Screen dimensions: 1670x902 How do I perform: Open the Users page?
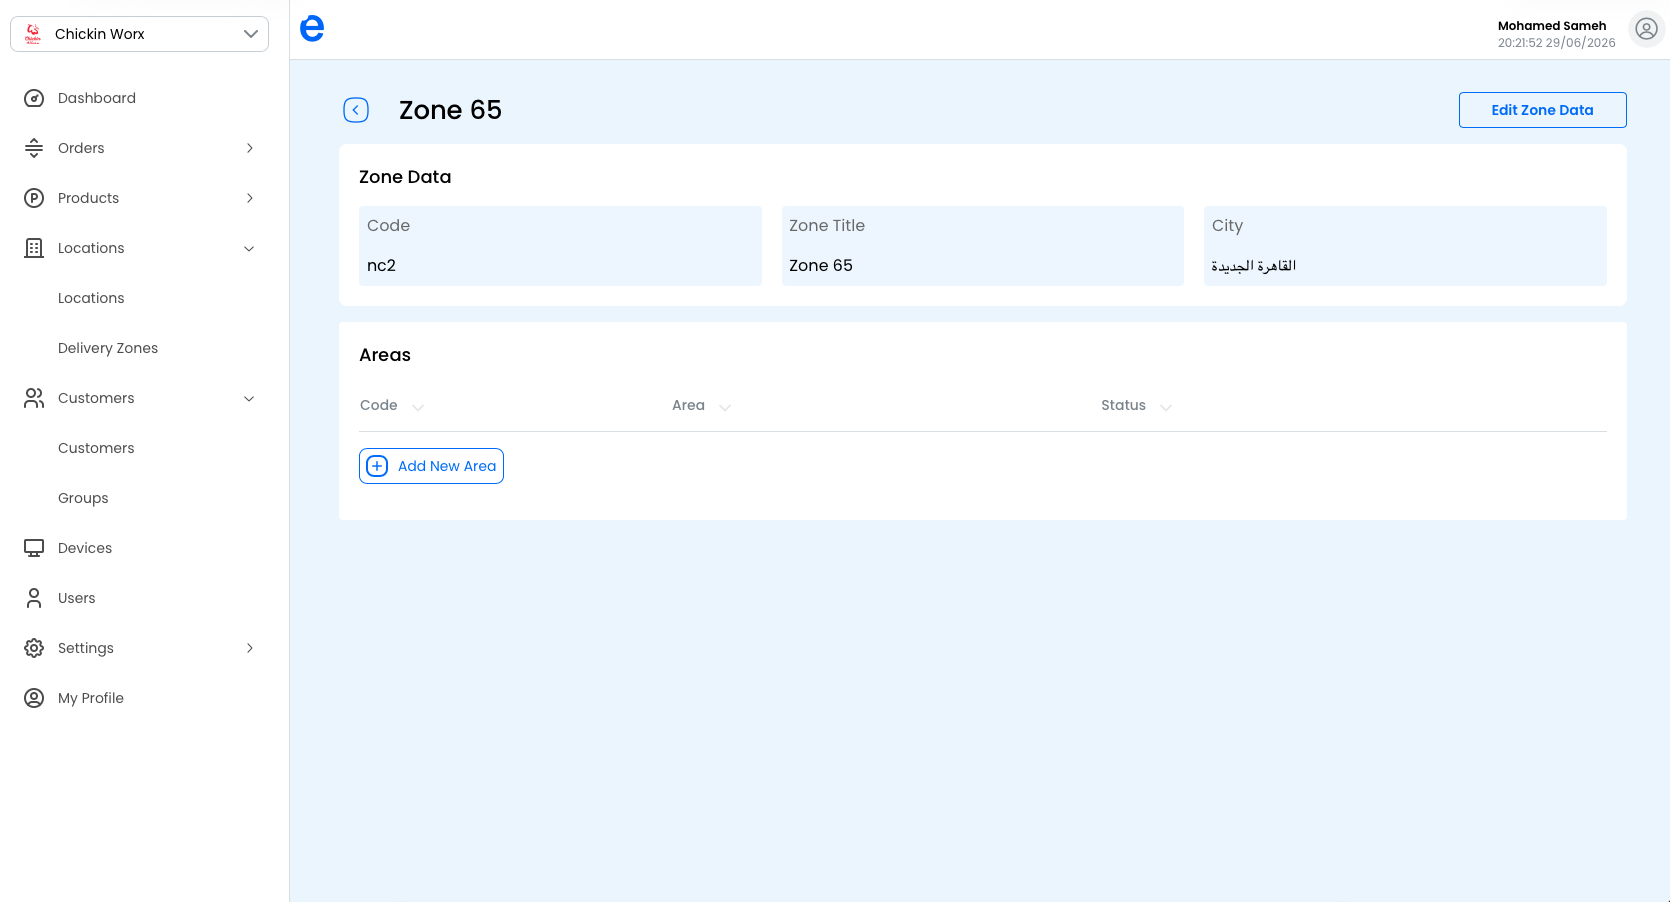point(77,598)
